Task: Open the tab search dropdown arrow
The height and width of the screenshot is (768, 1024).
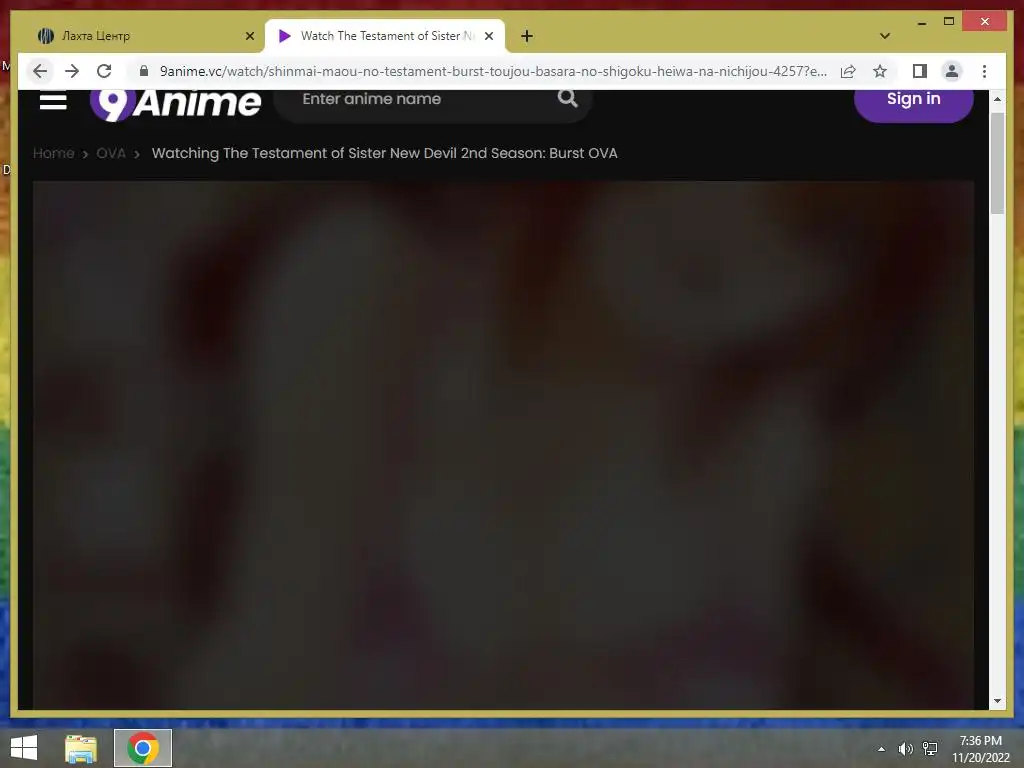Action: pos(885,36)
